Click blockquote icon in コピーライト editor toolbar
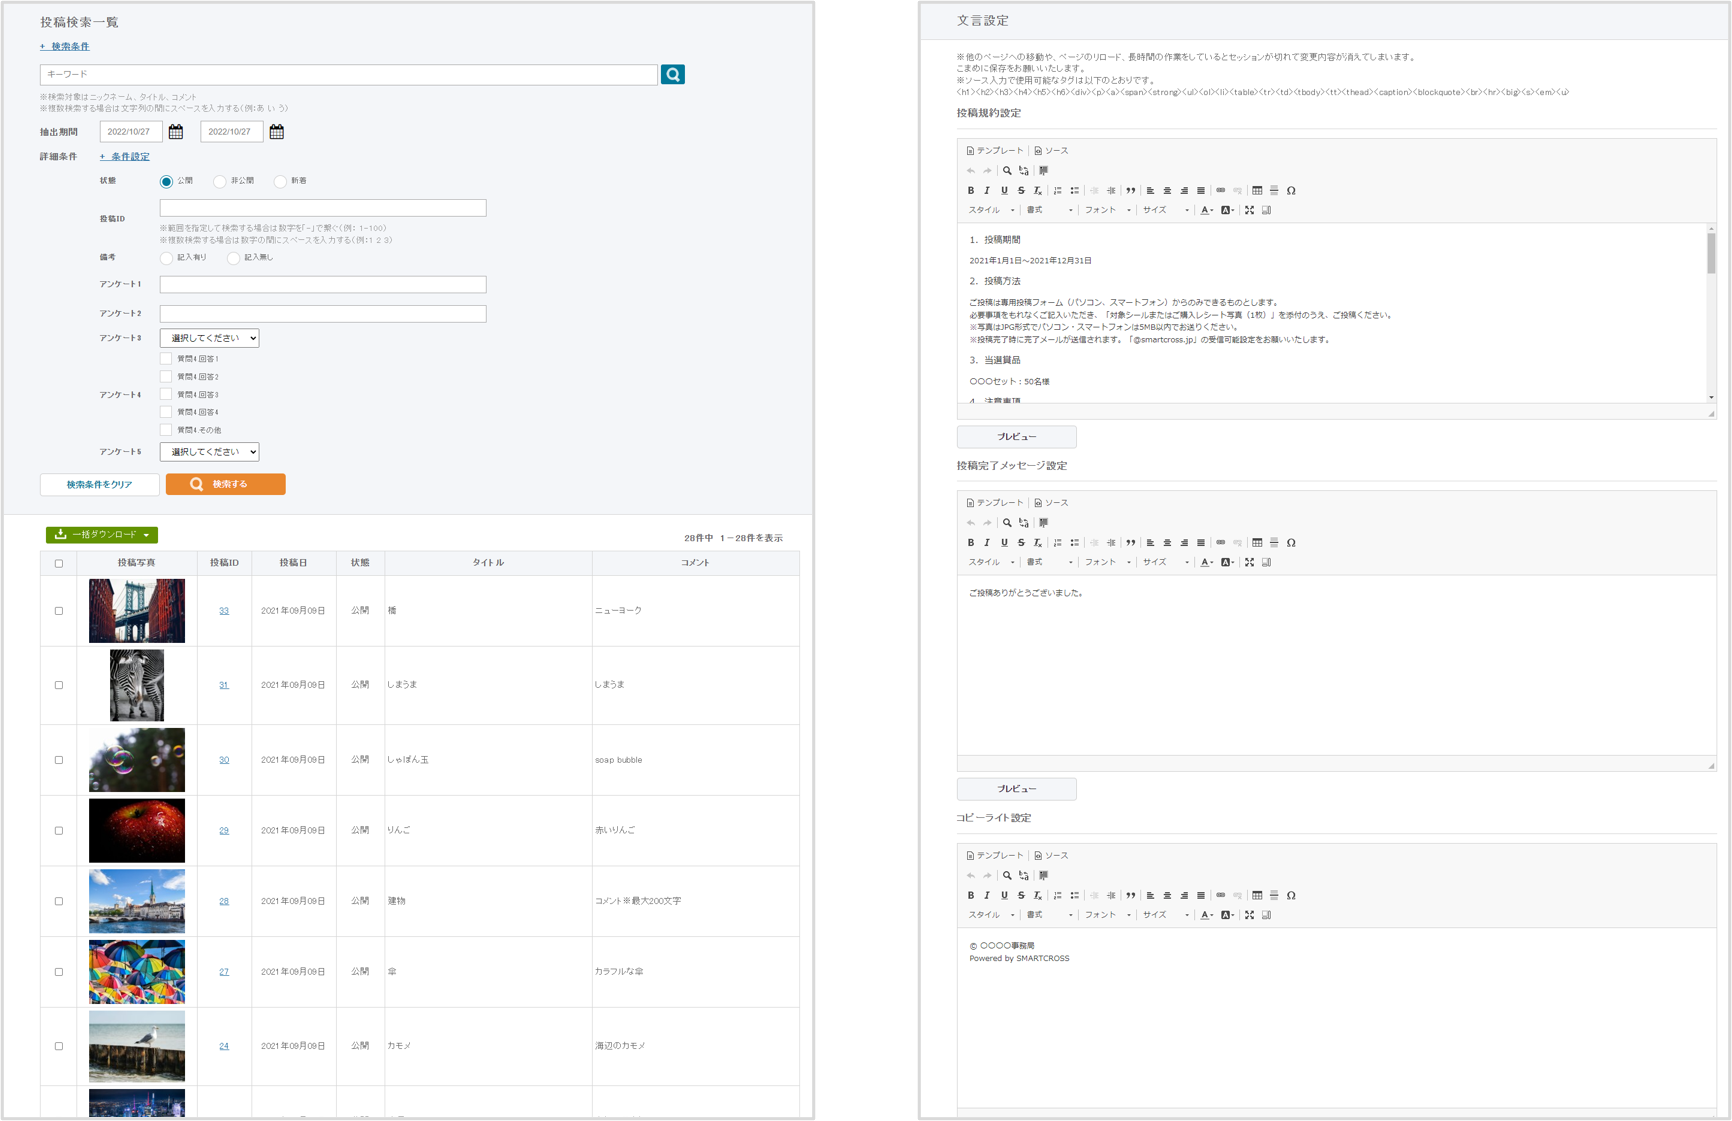The width and height of the screenshot is (1732, 1121). (x=1131, y=896)
